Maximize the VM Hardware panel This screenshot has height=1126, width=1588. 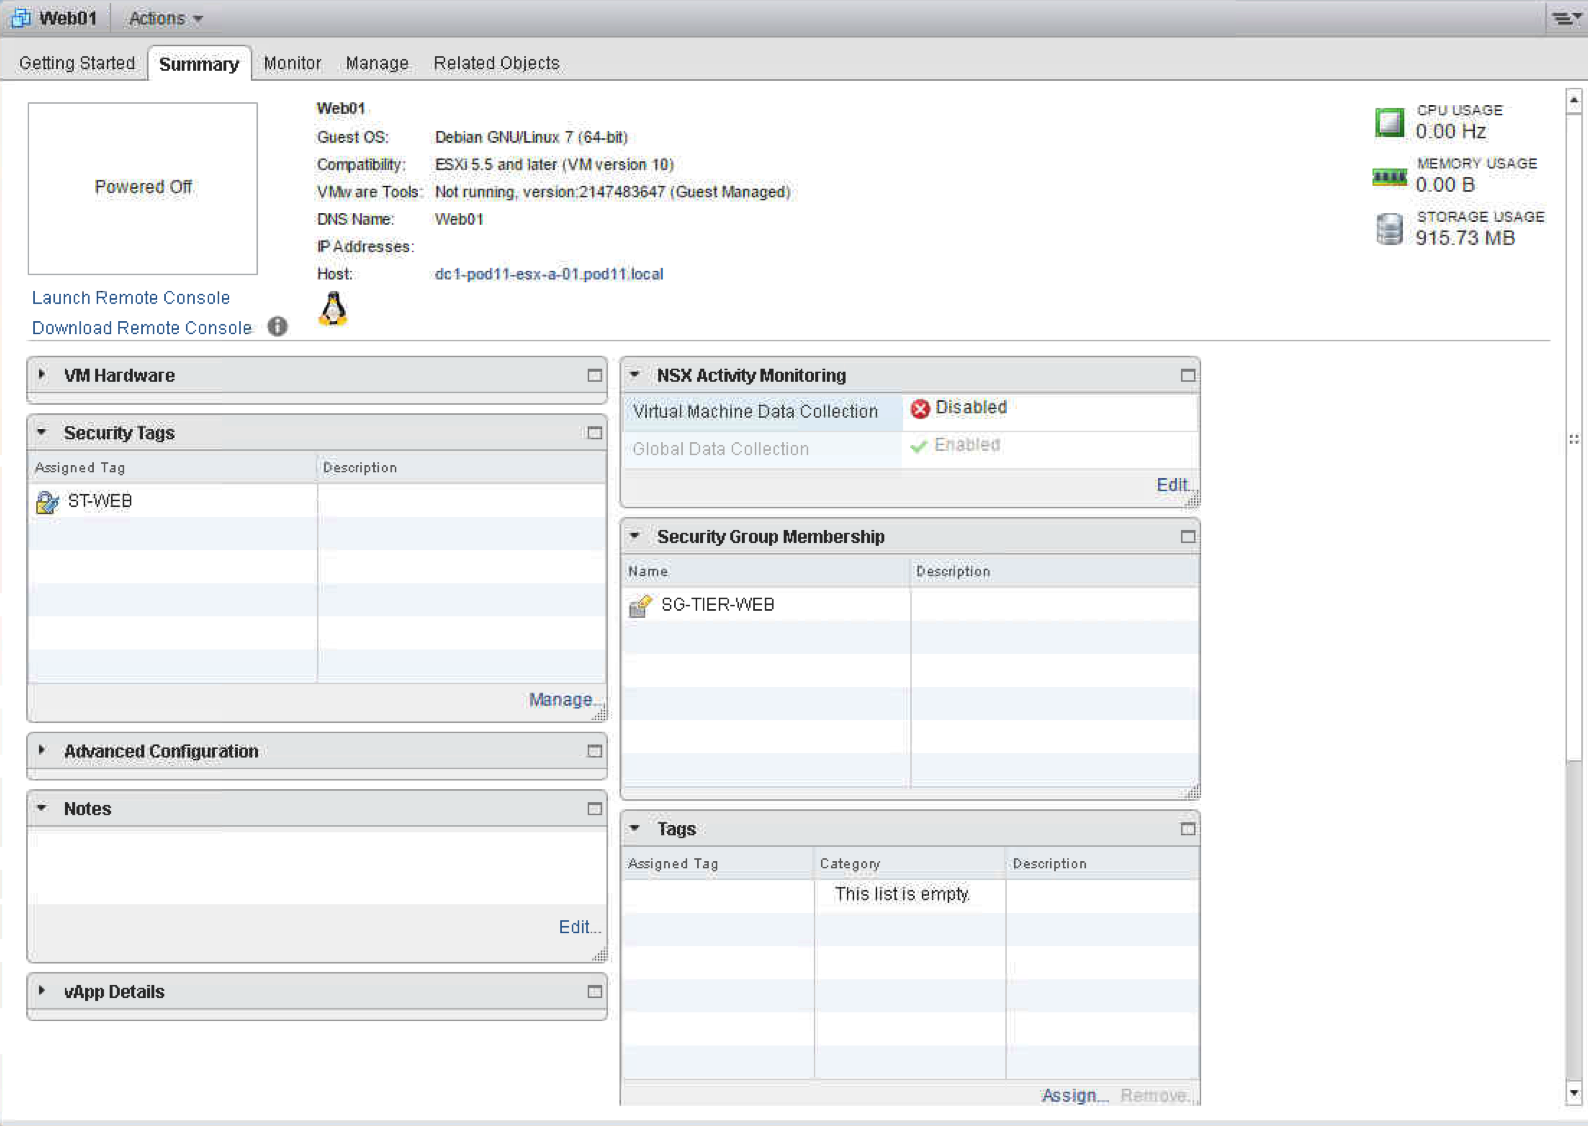pos(594,376)
